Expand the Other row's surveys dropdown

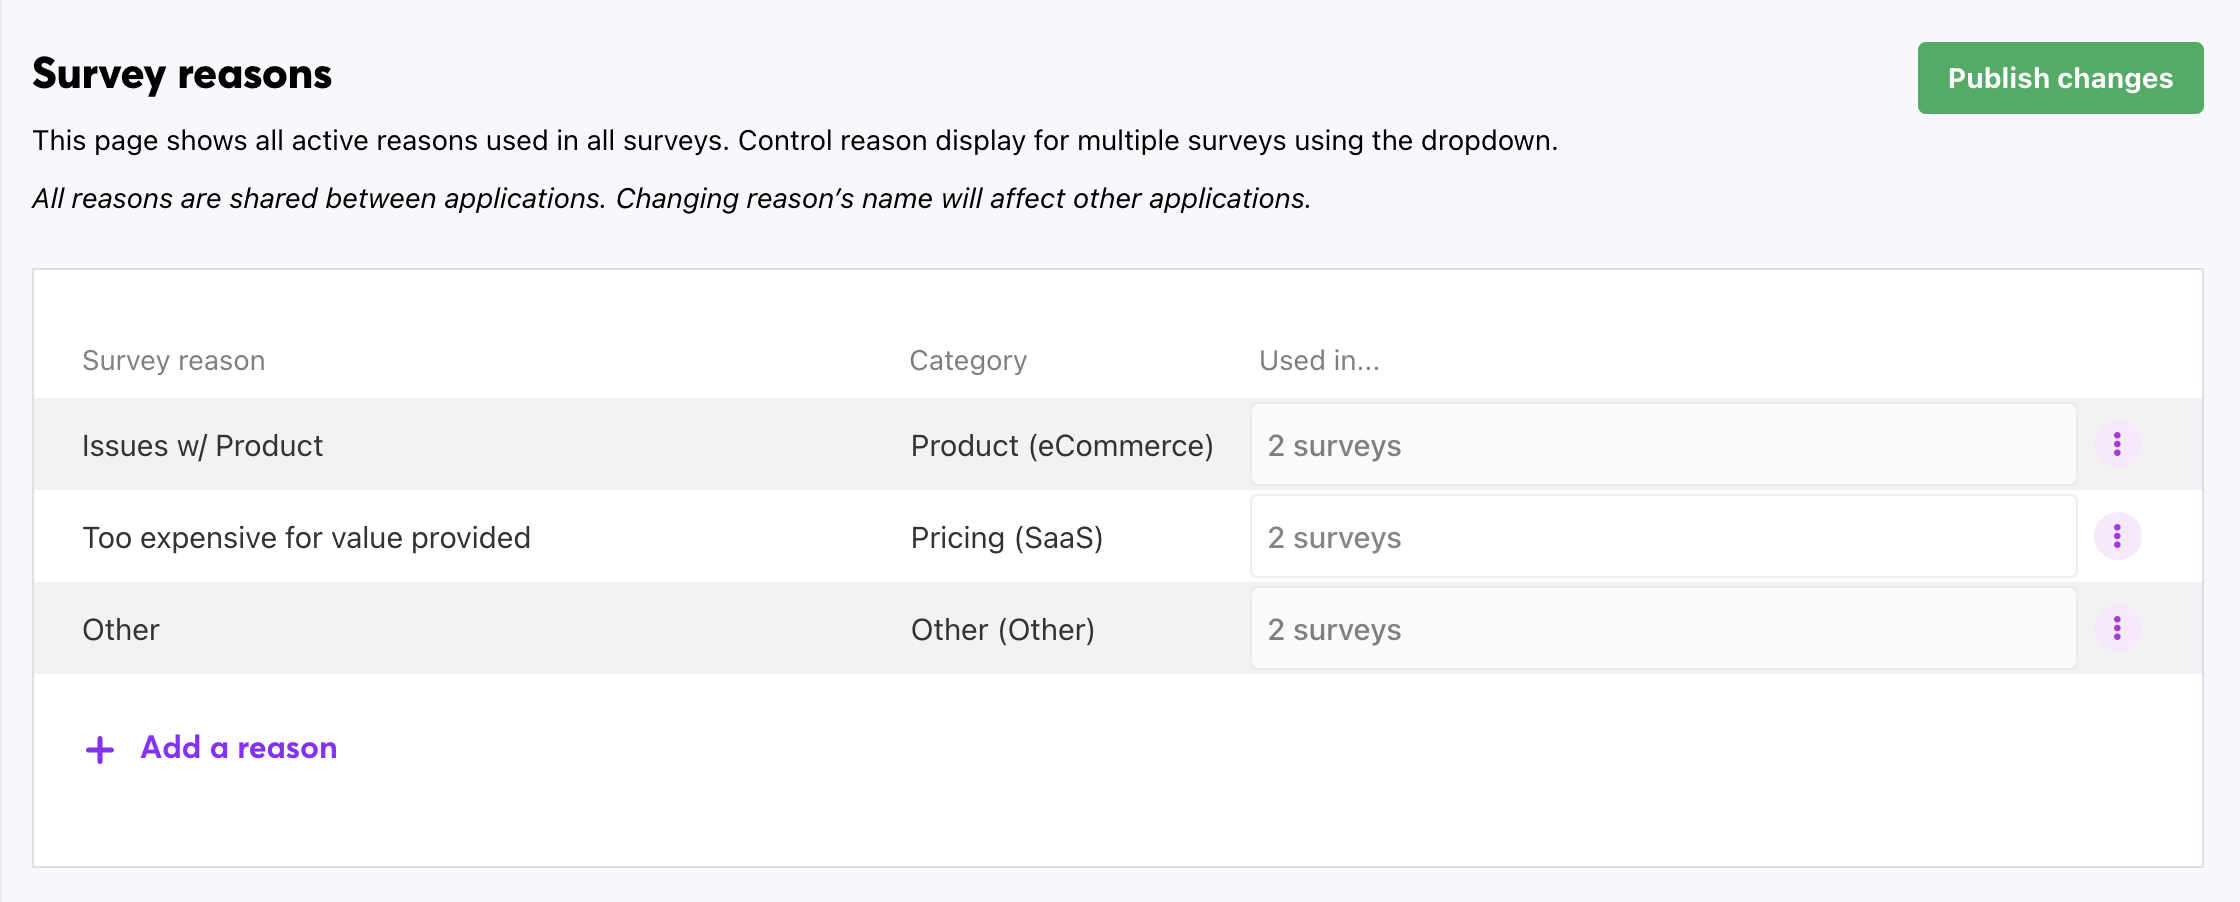1663,629
